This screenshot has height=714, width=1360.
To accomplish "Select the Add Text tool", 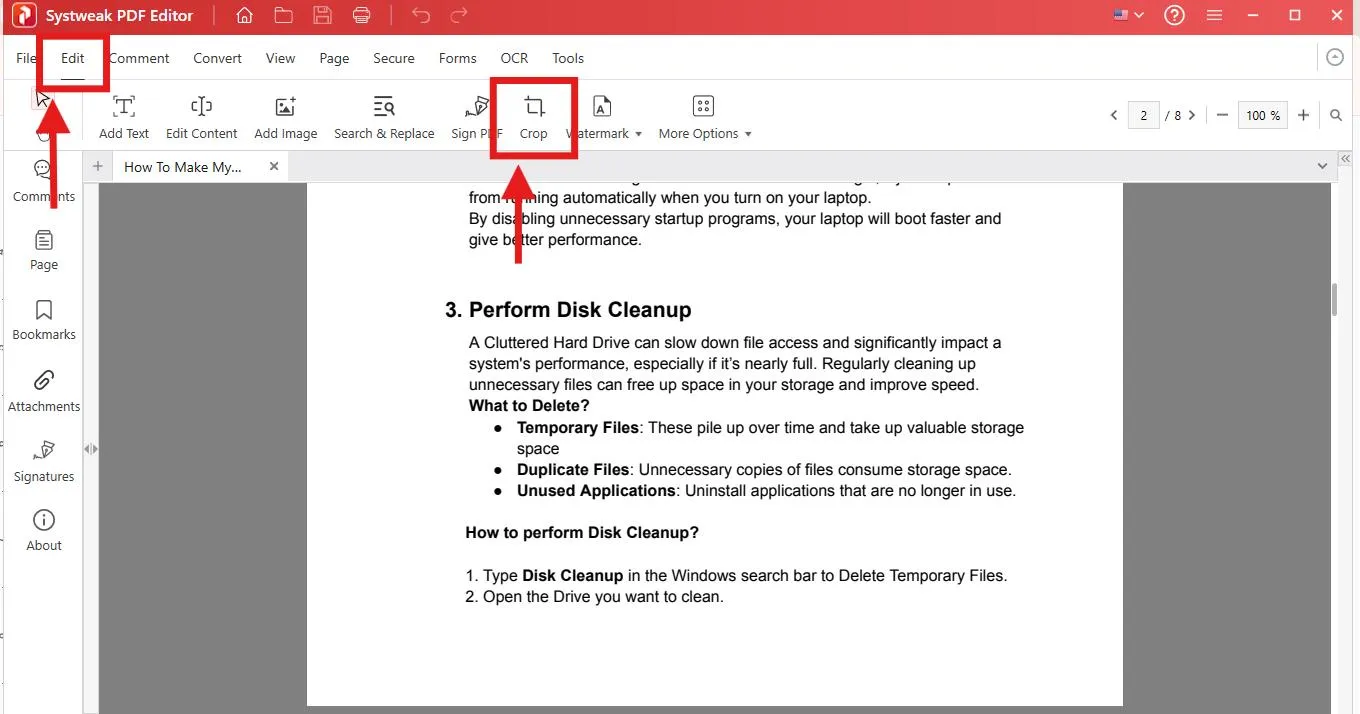I will [124, 117].
